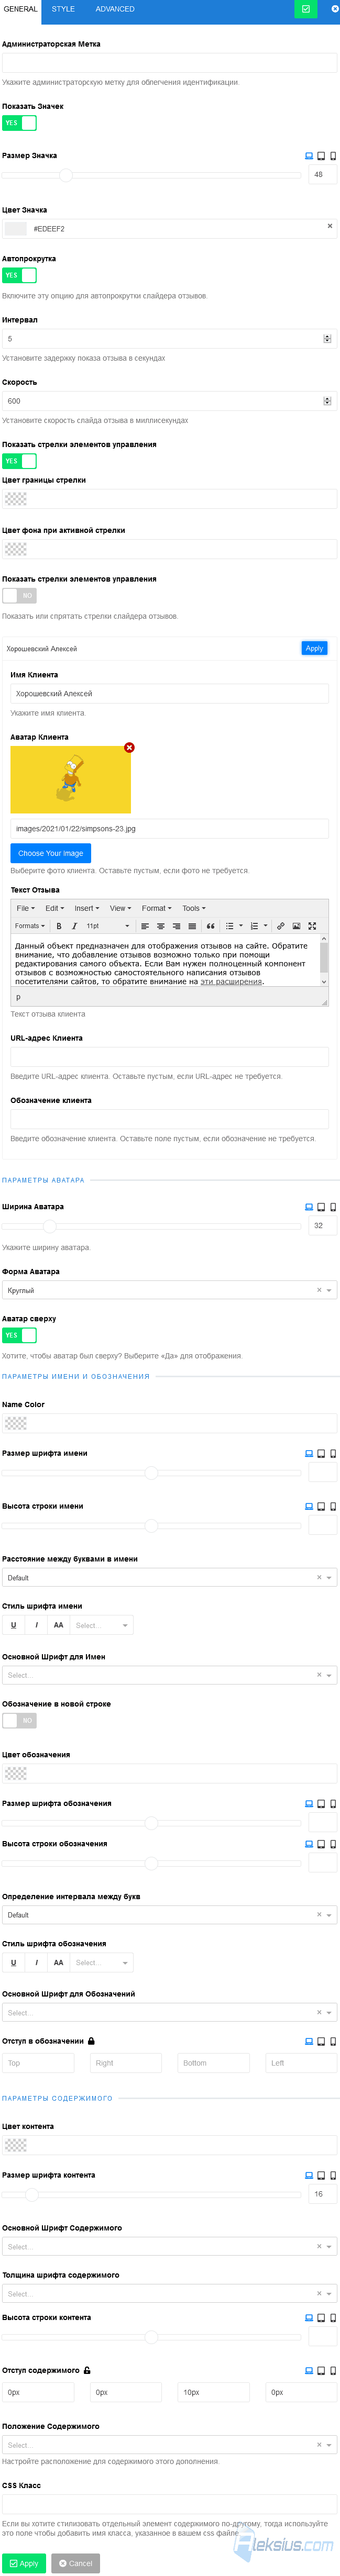Click the green checkmark save icon in header
Viewport: 340px width, 2576px height.
point(306,9)
